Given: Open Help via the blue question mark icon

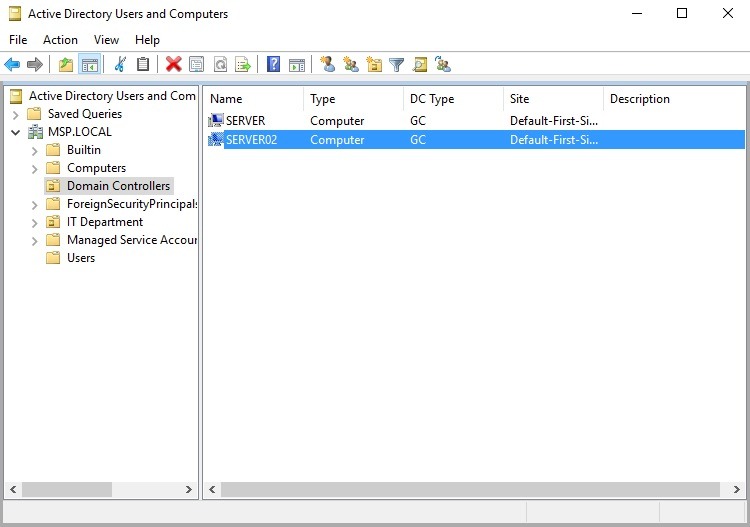Looking at the screenshot, I should click(273, 65).
